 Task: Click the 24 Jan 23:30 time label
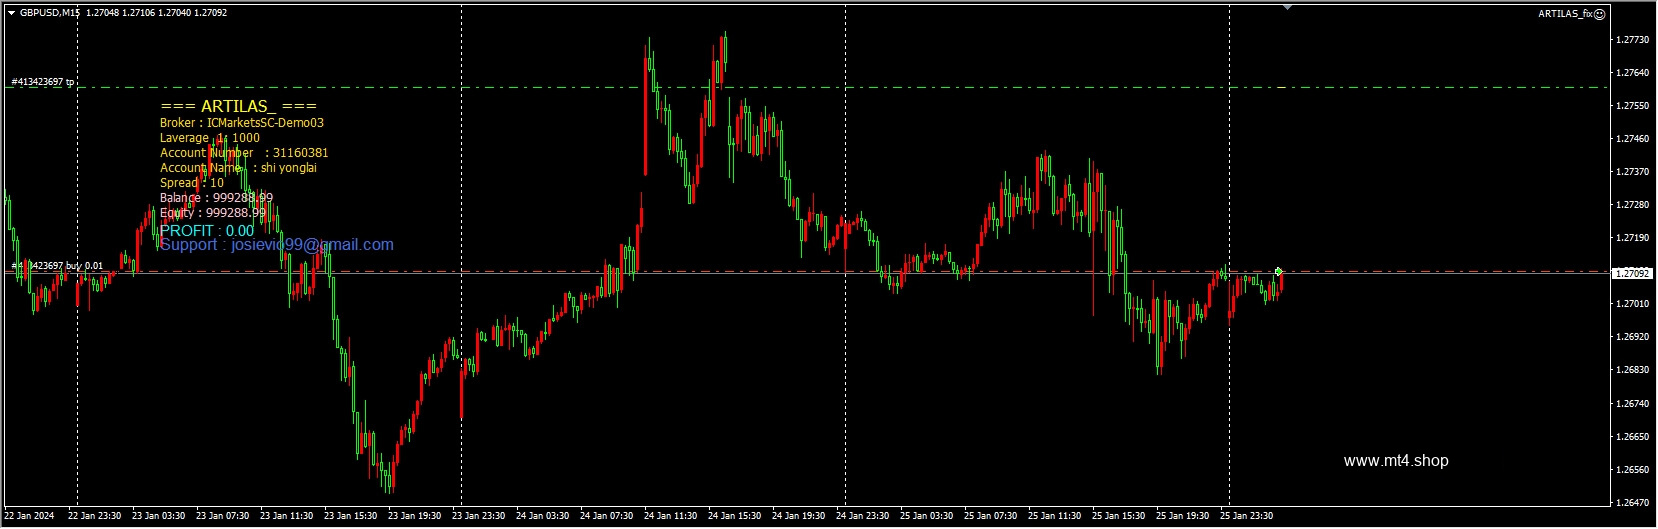click(863, 517)
